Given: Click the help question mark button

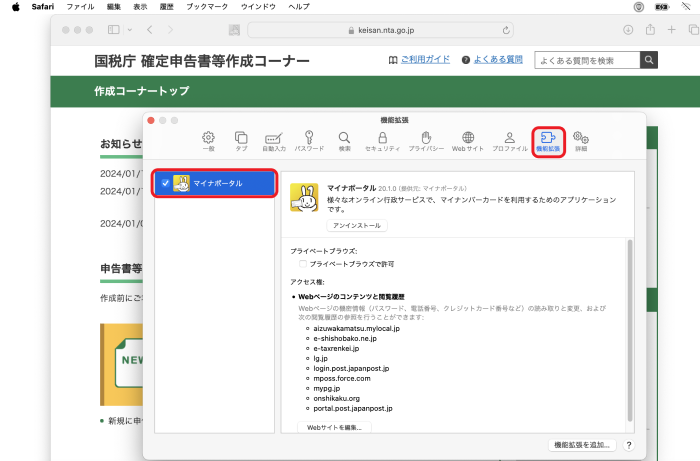Looking at the screenshot, I should 629,445.
